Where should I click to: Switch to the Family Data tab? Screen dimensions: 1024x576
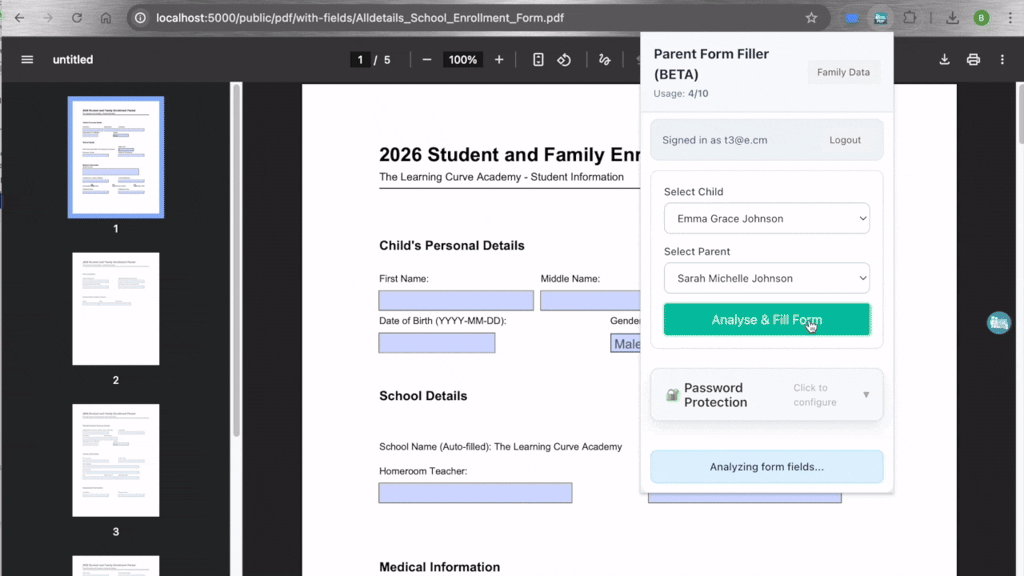coord(843,71)
